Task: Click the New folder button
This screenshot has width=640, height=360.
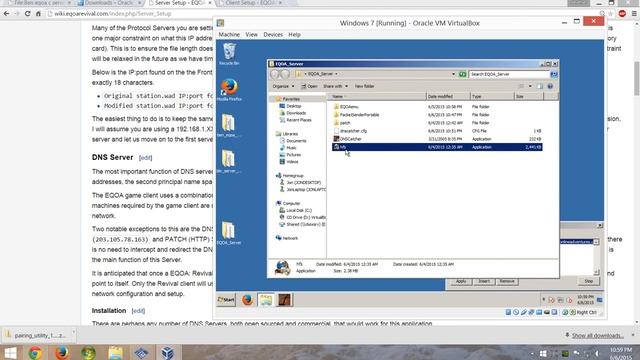Action: pyautogui.click(x=364, y=86)
